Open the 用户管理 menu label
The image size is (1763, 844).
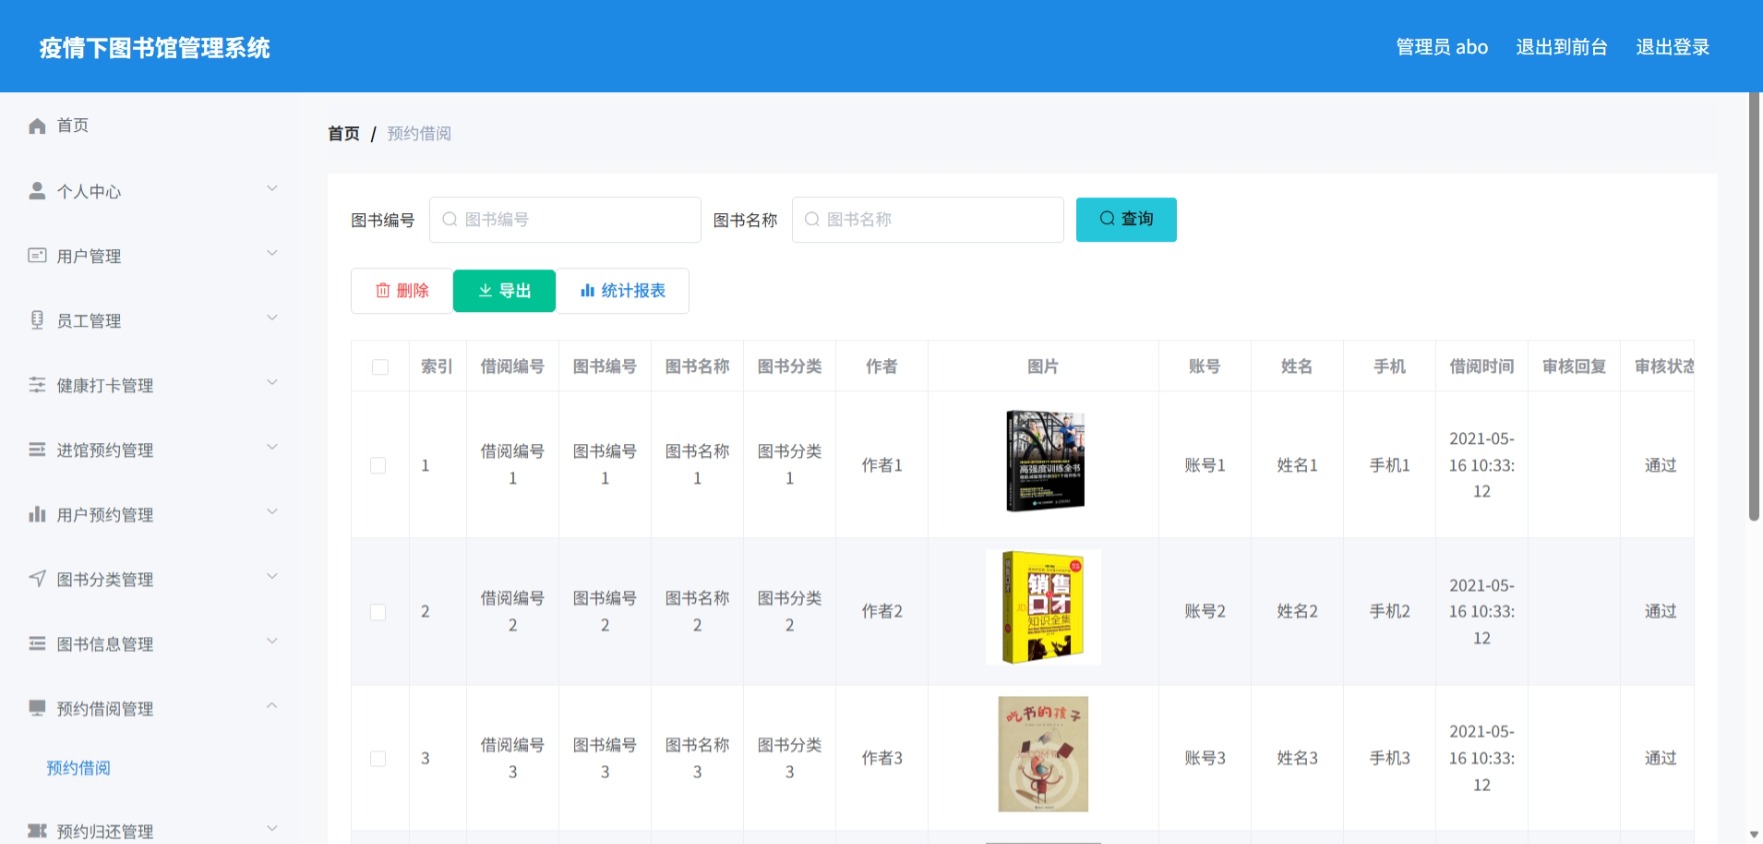pyautogui.click(x=89, y=256)
